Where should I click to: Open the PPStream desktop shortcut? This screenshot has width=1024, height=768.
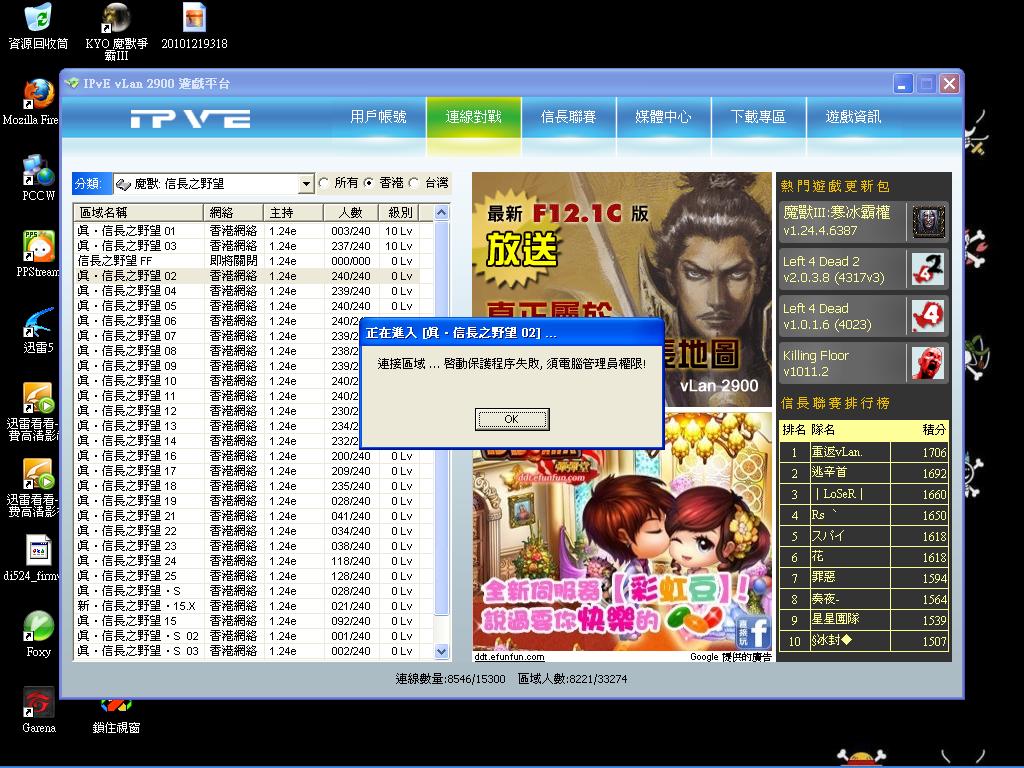click(x=39, y=247)
